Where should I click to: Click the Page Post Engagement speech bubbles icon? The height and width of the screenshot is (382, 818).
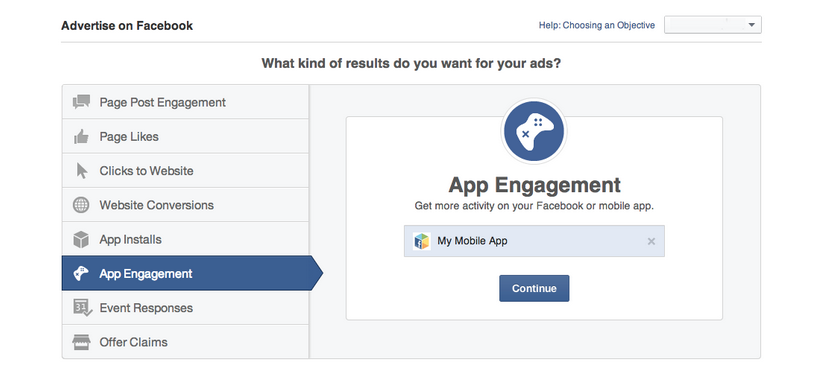(x=81, y=102)
